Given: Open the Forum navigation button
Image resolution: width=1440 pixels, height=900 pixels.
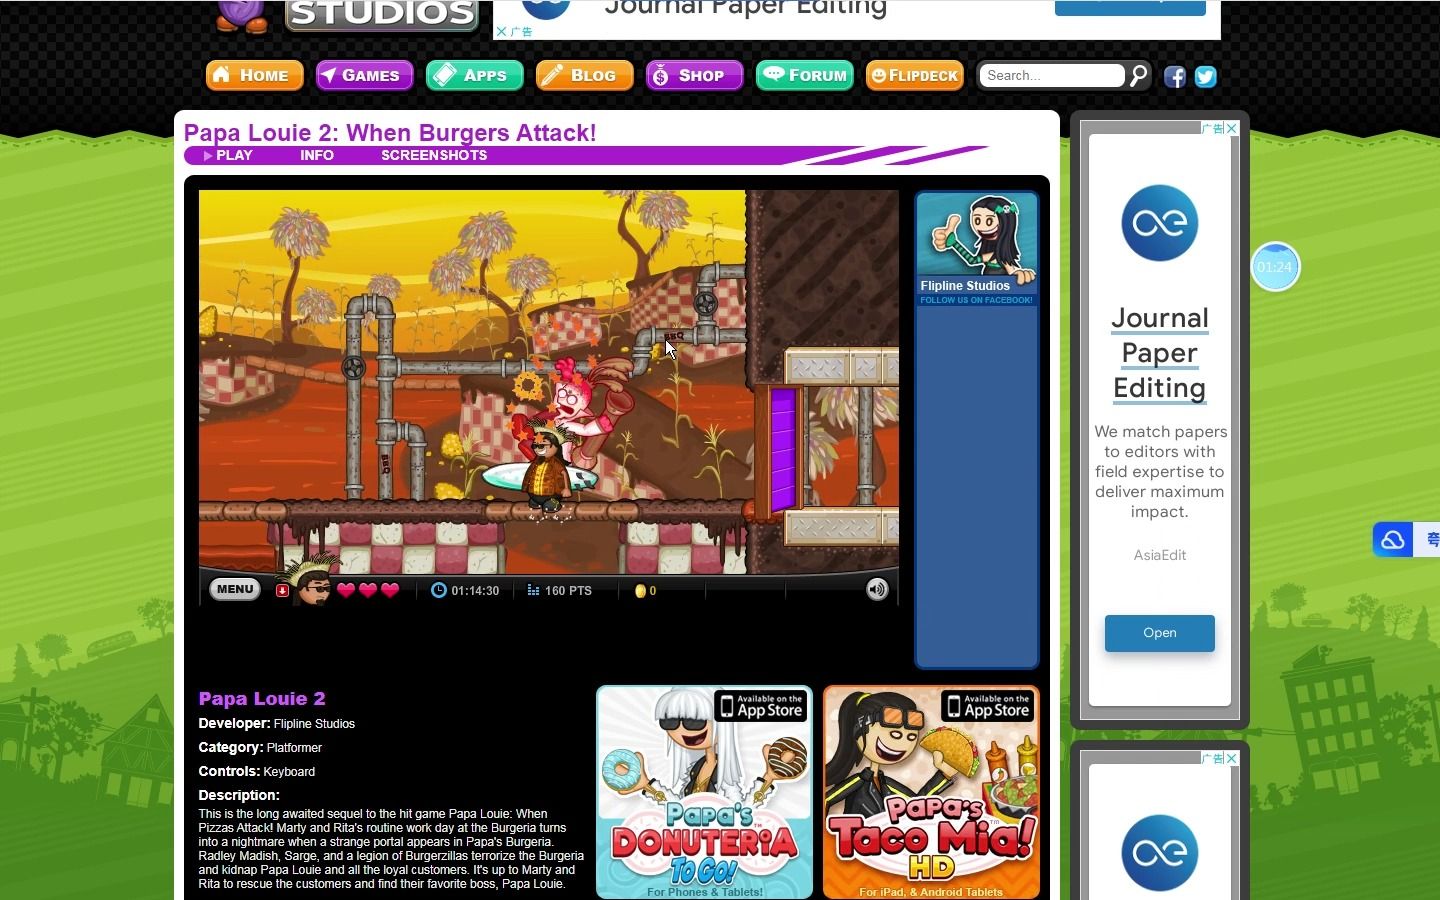Looking at the screenshot, I should point(804,75).
